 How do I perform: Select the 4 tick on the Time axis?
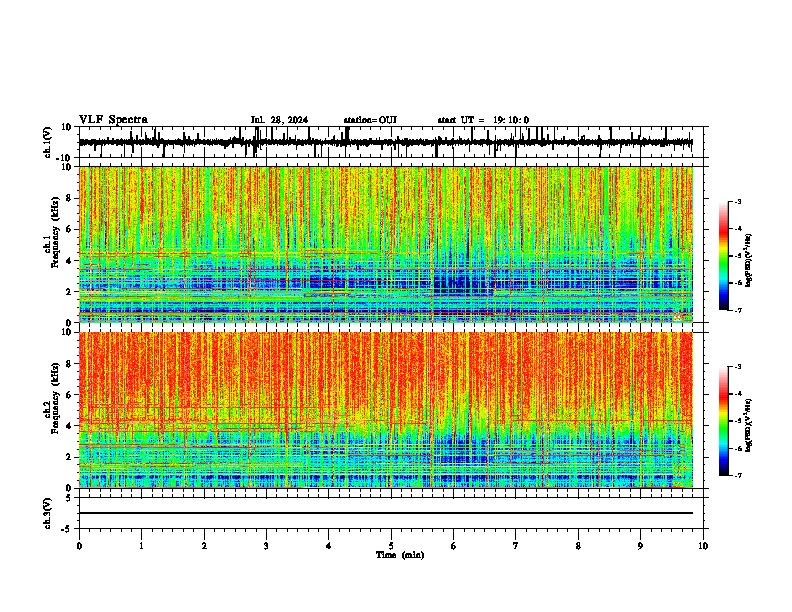click(x=329, y=546)
